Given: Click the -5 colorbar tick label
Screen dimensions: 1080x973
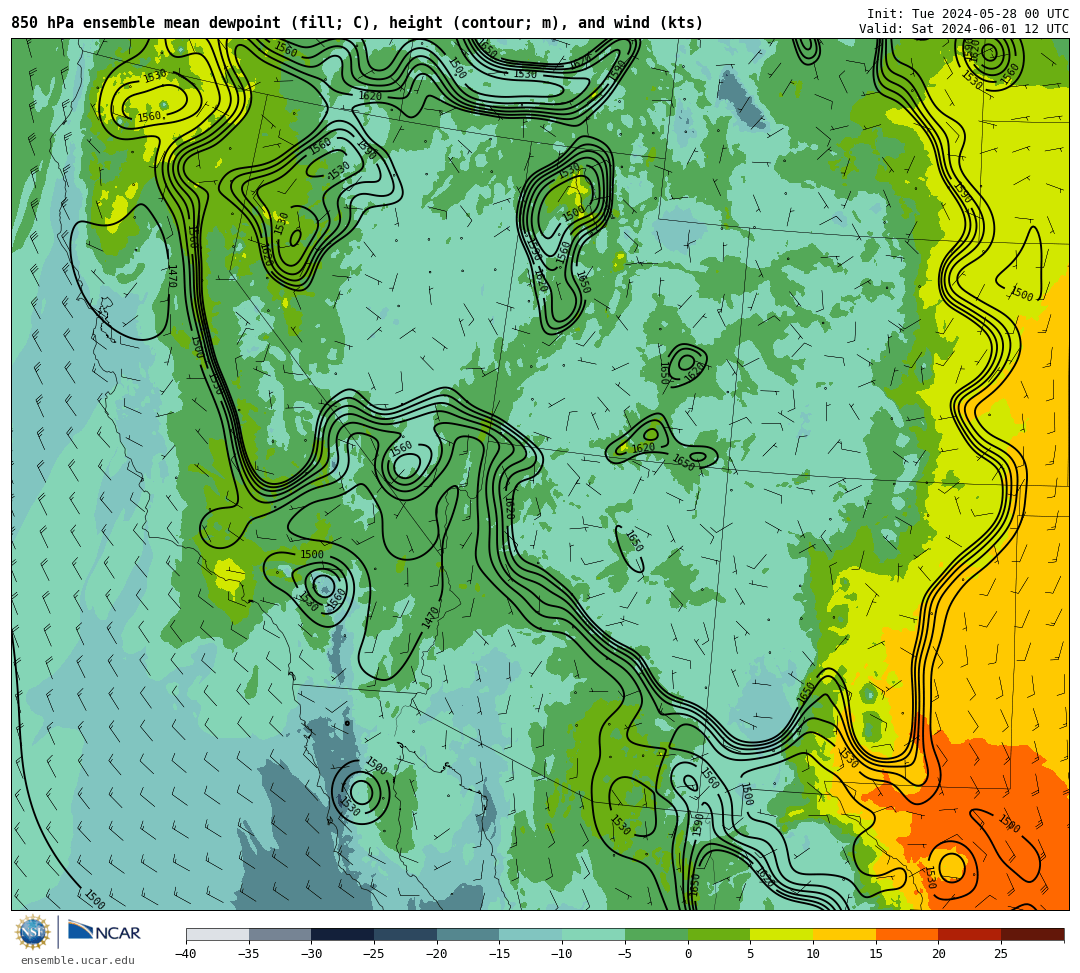Looking at the screenshot, I should coord(624,954).
